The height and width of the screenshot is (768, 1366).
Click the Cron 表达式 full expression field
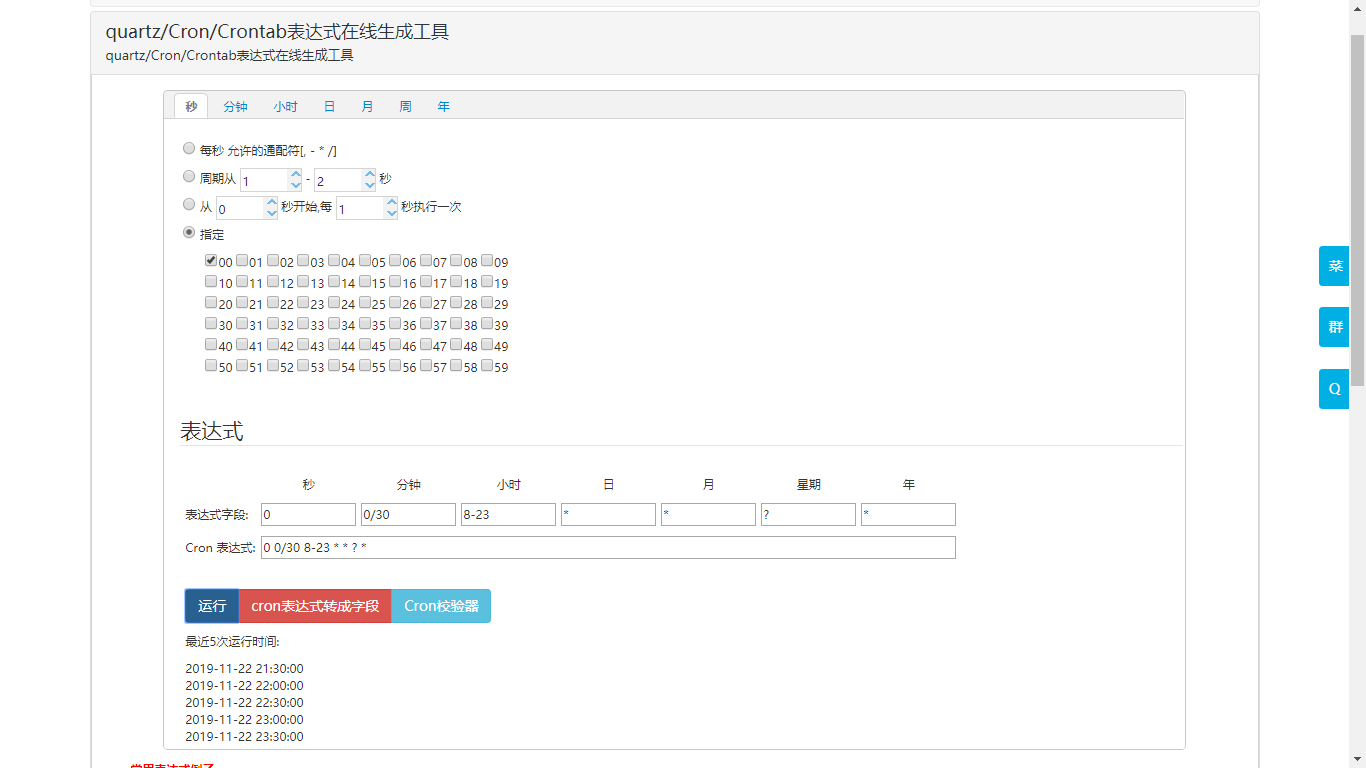(x=608, y=547)
